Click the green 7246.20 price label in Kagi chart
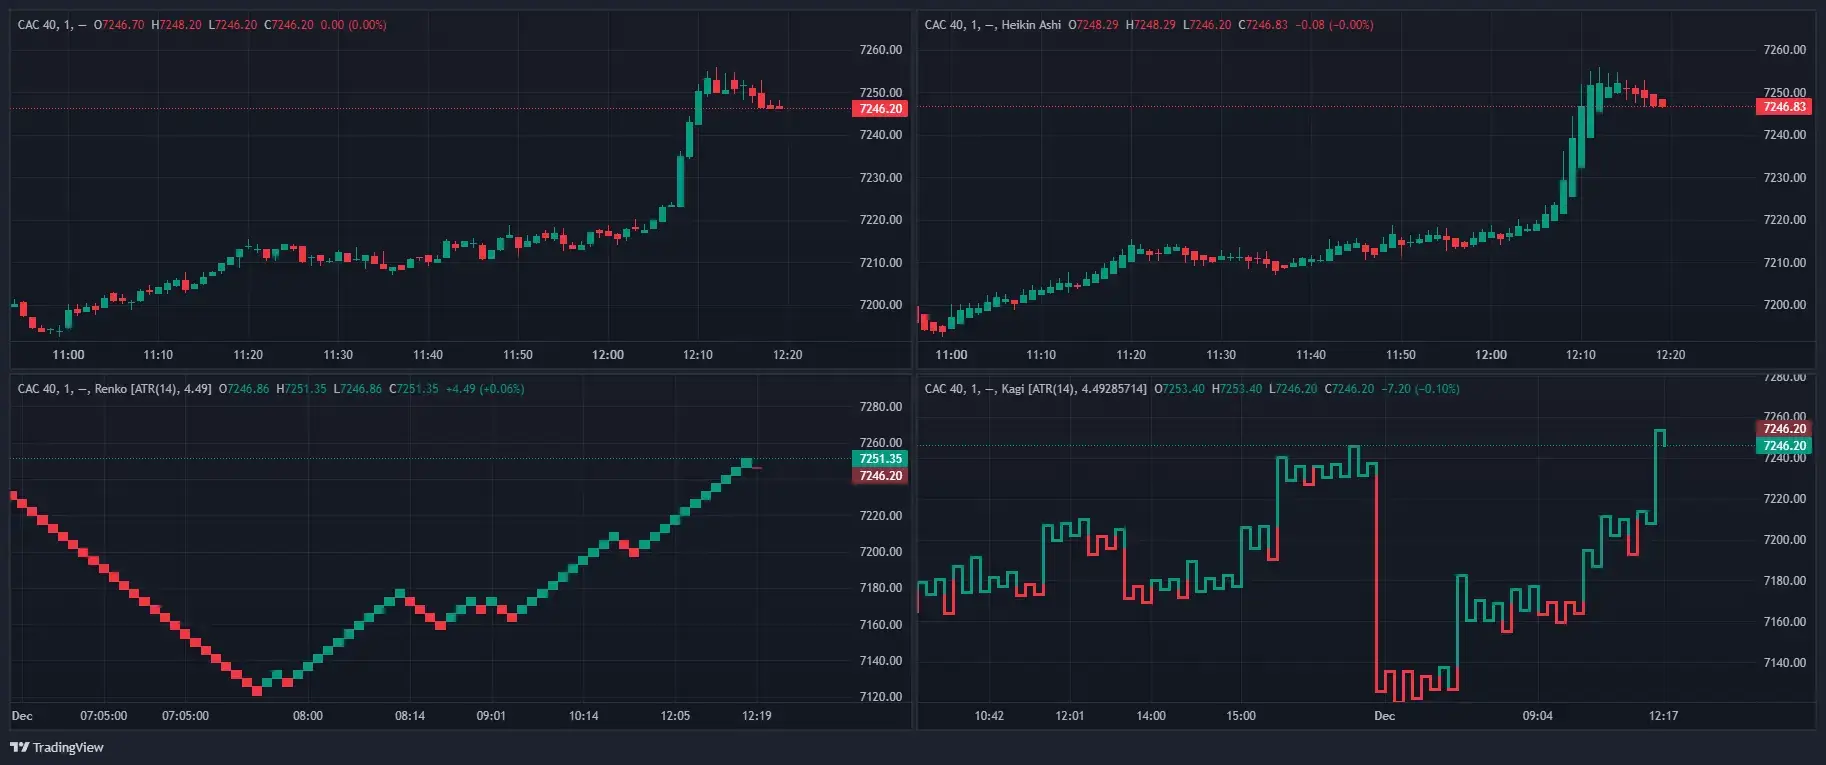Screen dimensions: 1826x765 [1784, 446]
